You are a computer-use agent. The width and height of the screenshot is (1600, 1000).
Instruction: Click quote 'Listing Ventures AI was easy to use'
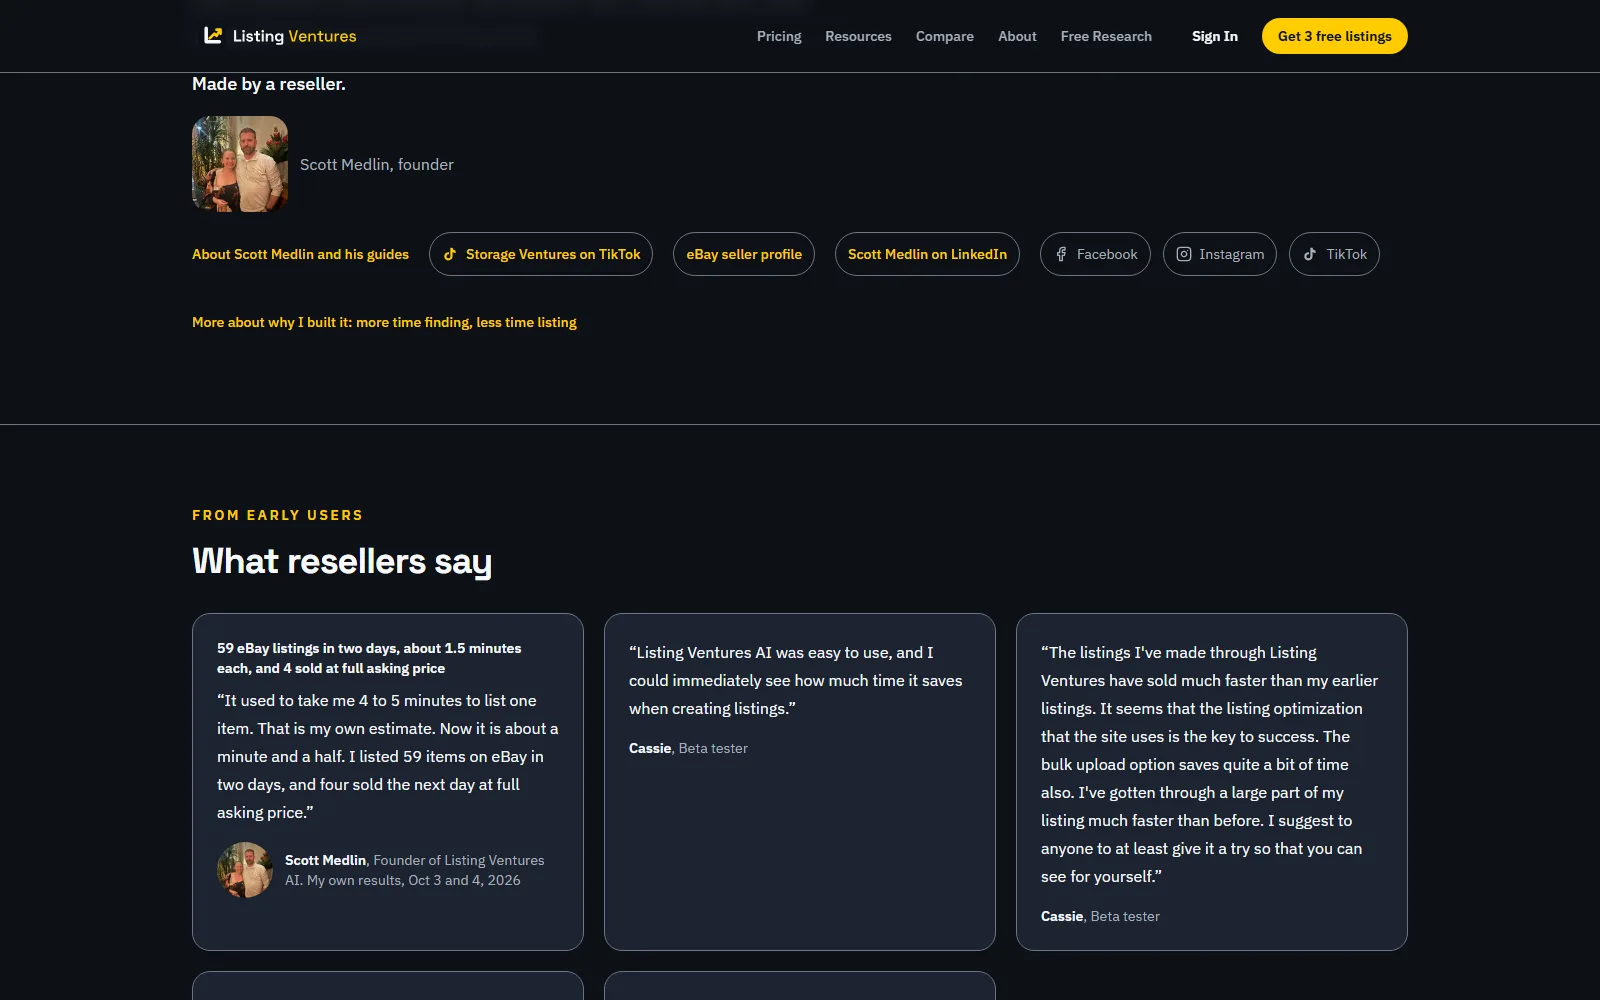(796, 680)
